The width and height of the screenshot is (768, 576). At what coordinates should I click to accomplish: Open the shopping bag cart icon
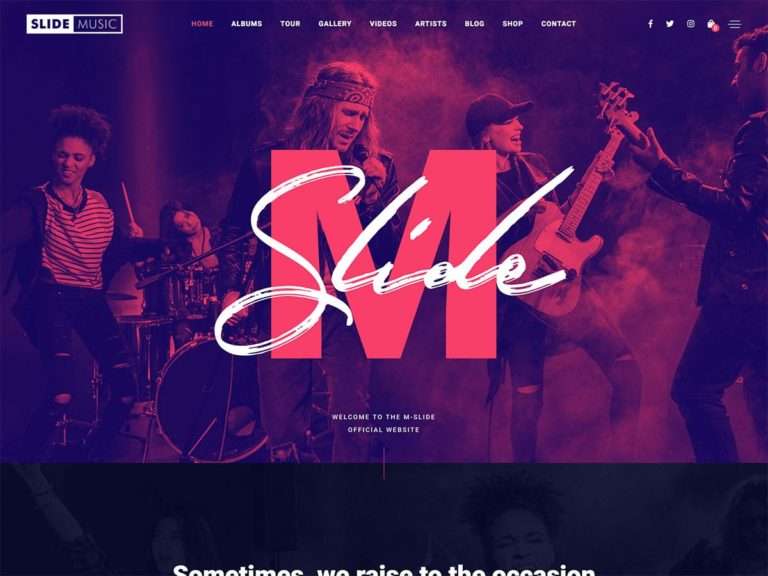[x=711, y=24]
